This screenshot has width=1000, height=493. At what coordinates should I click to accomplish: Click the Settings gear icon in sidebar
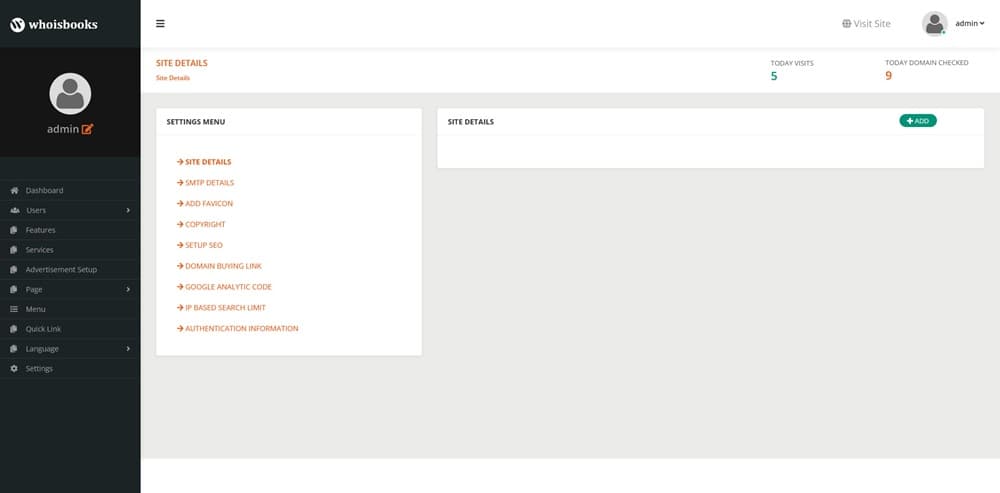click(x=14, y=368)
